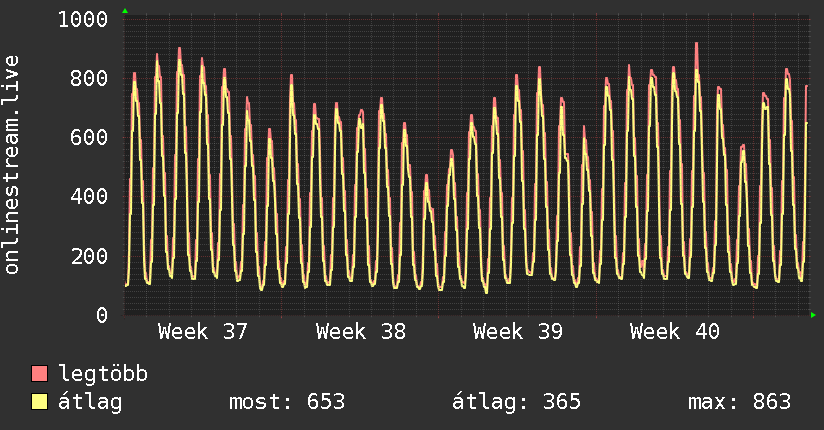This screenshot has width=824, height=430.
Task: Click the green arrow atop the y-axis
Action: coord(125,11)
